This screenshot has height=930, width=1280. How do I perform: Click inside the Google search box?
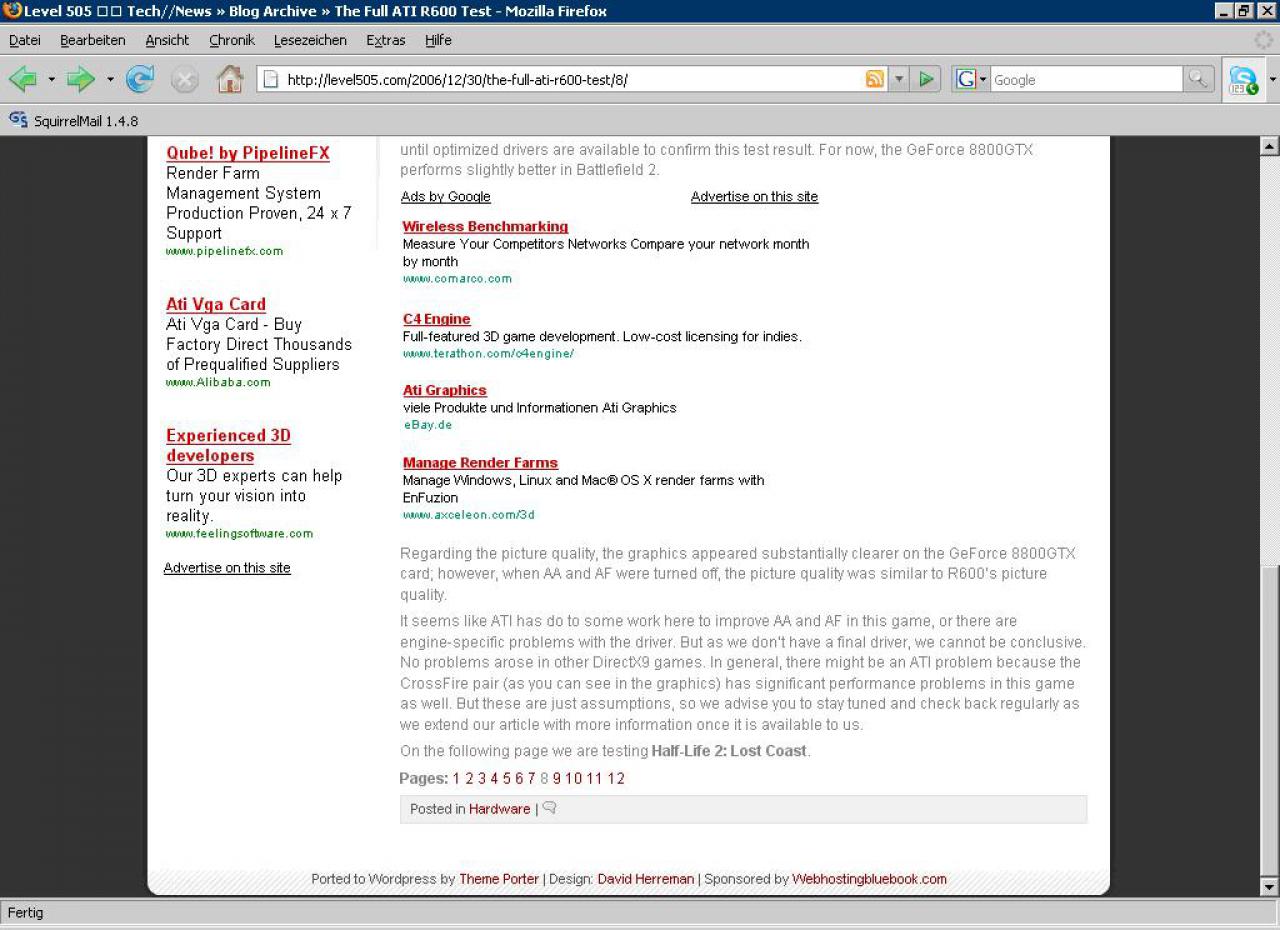tap(1086, 79)
